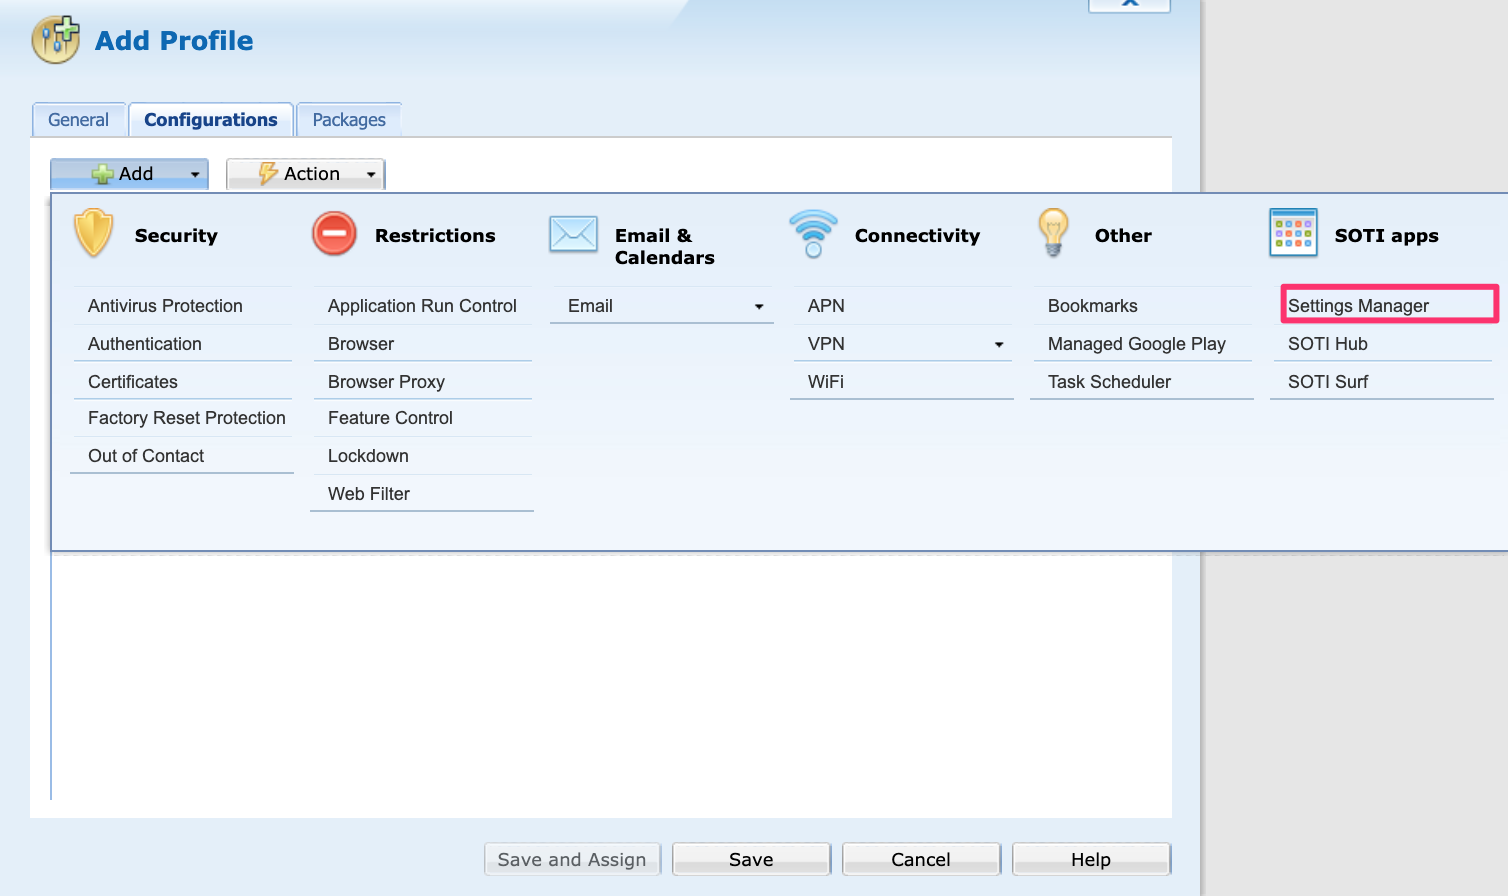Select Antivirus Protection configuration
1508x896 pixels.
click(165, 306)
